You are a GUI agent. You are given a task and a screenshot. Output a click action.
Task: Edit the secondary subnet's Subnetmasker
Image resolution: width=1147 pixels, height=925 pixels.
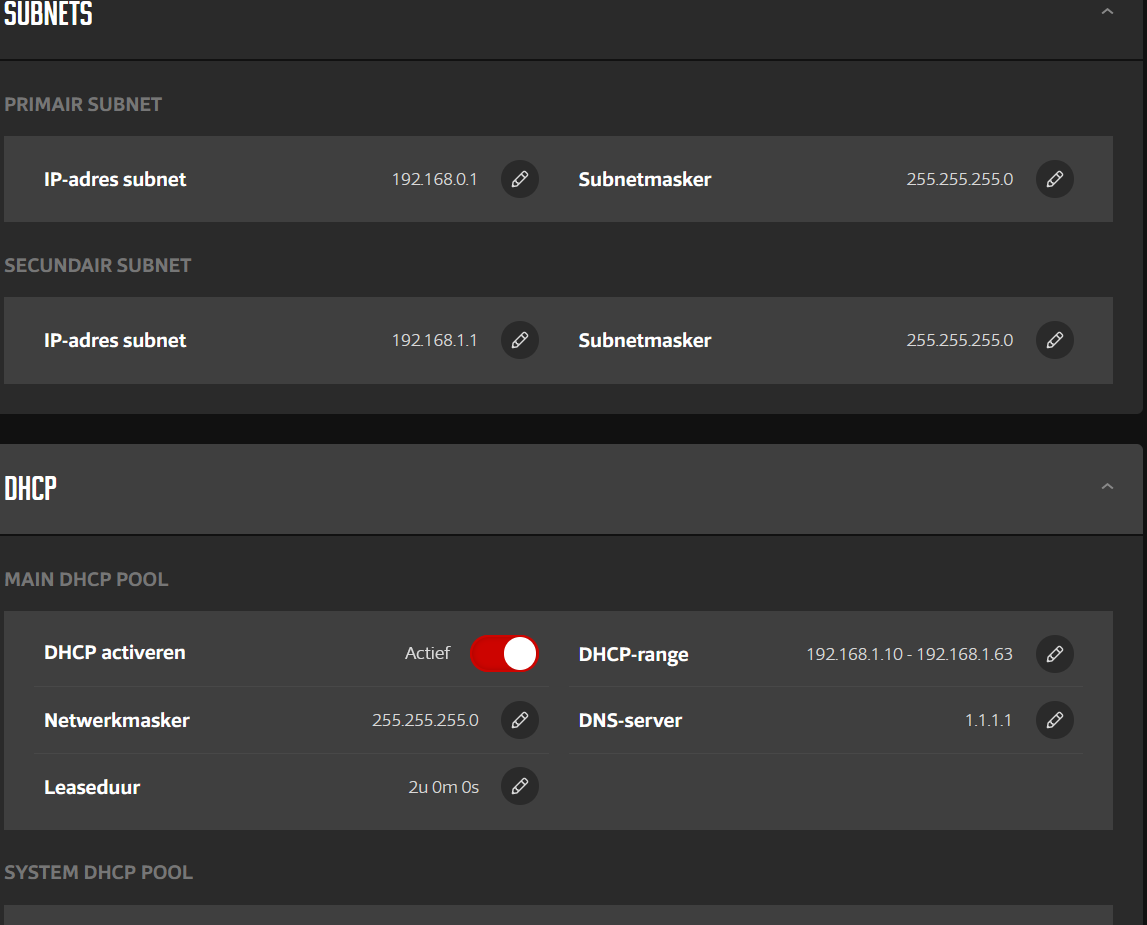pos(1054,341)
